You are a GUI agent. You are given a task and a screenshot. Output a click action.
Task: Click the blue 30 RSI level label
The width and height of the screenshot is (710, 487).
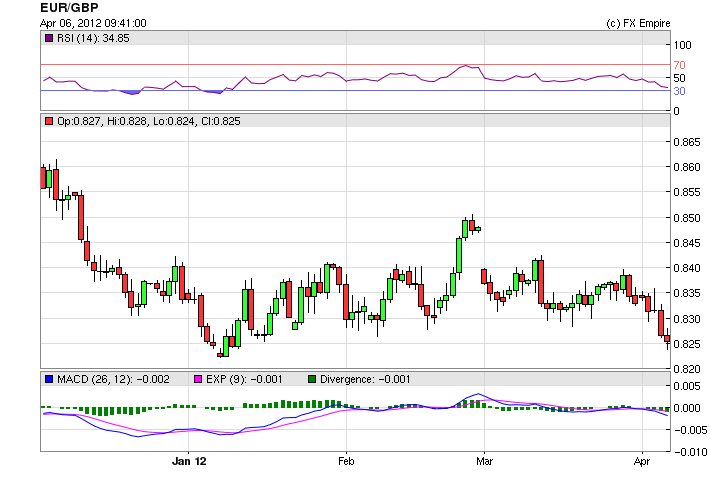click(679, 91)
